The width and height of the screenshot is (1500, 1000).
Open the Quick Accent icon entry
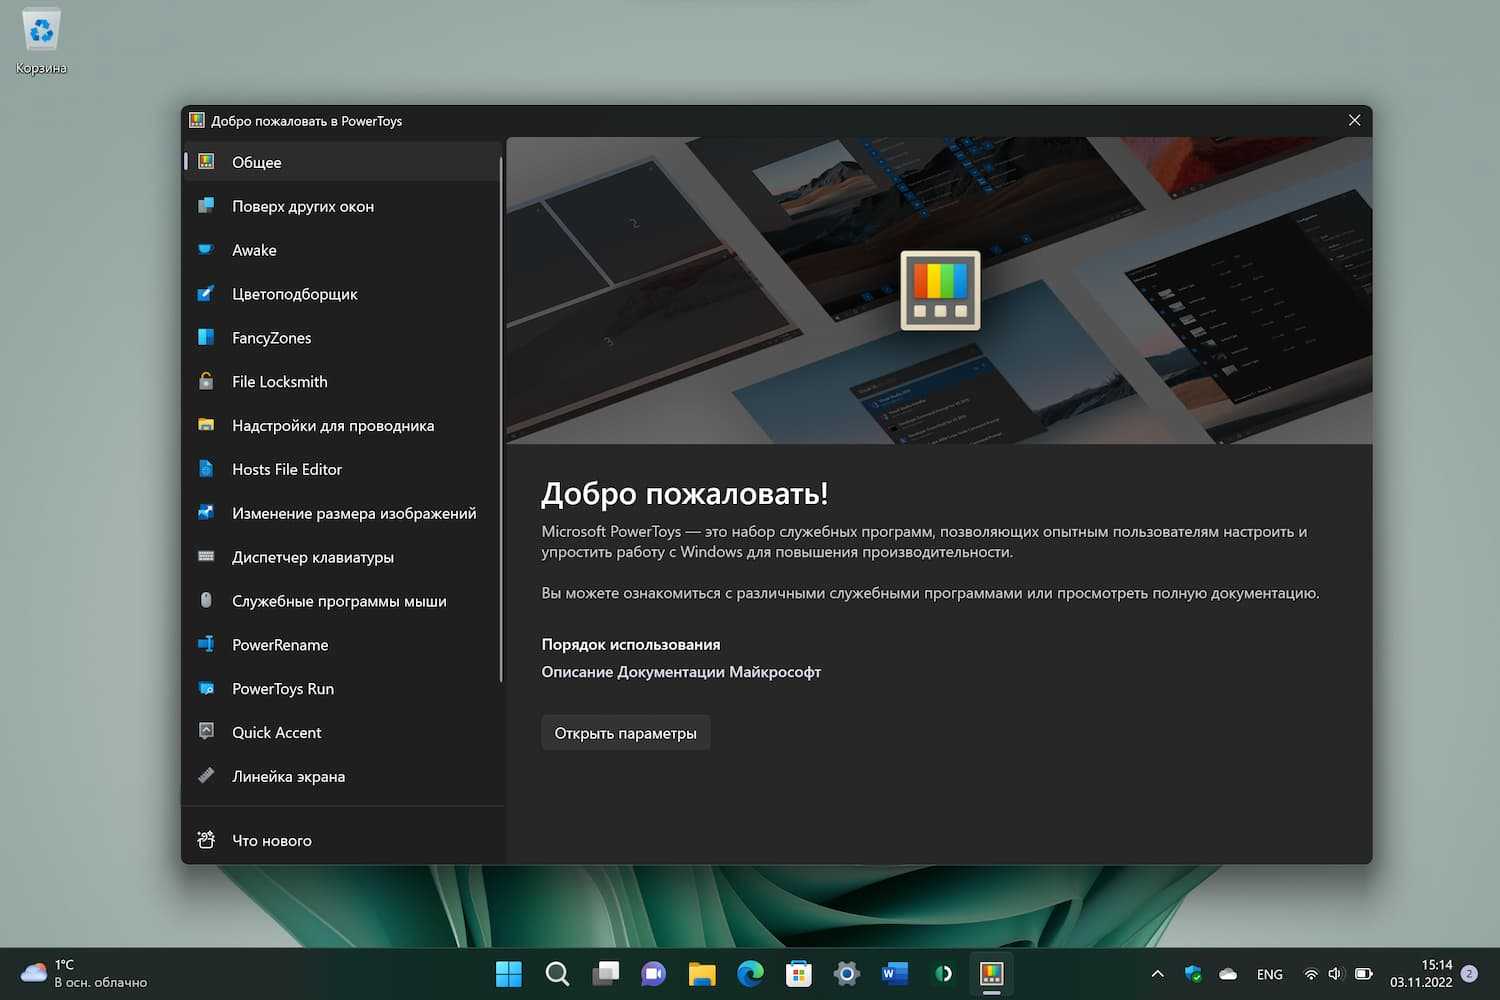pos(206,732)
